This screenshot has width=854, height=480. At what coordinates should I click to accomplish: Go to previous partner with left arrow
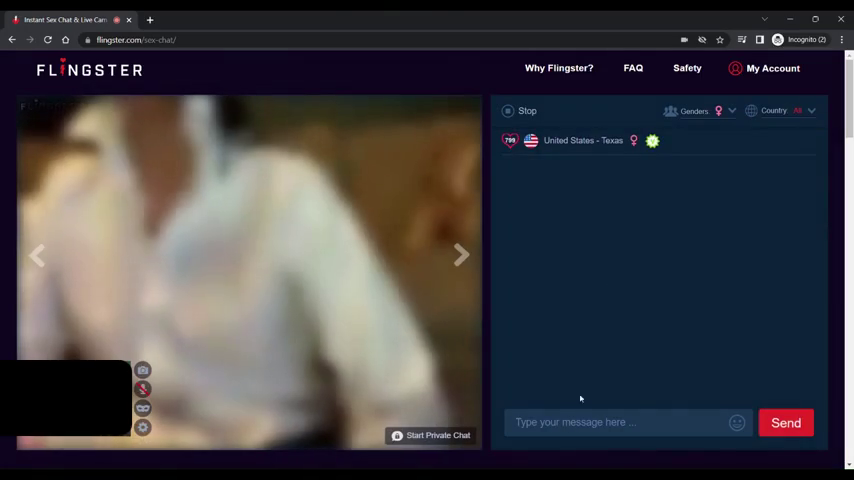(37, 255)
